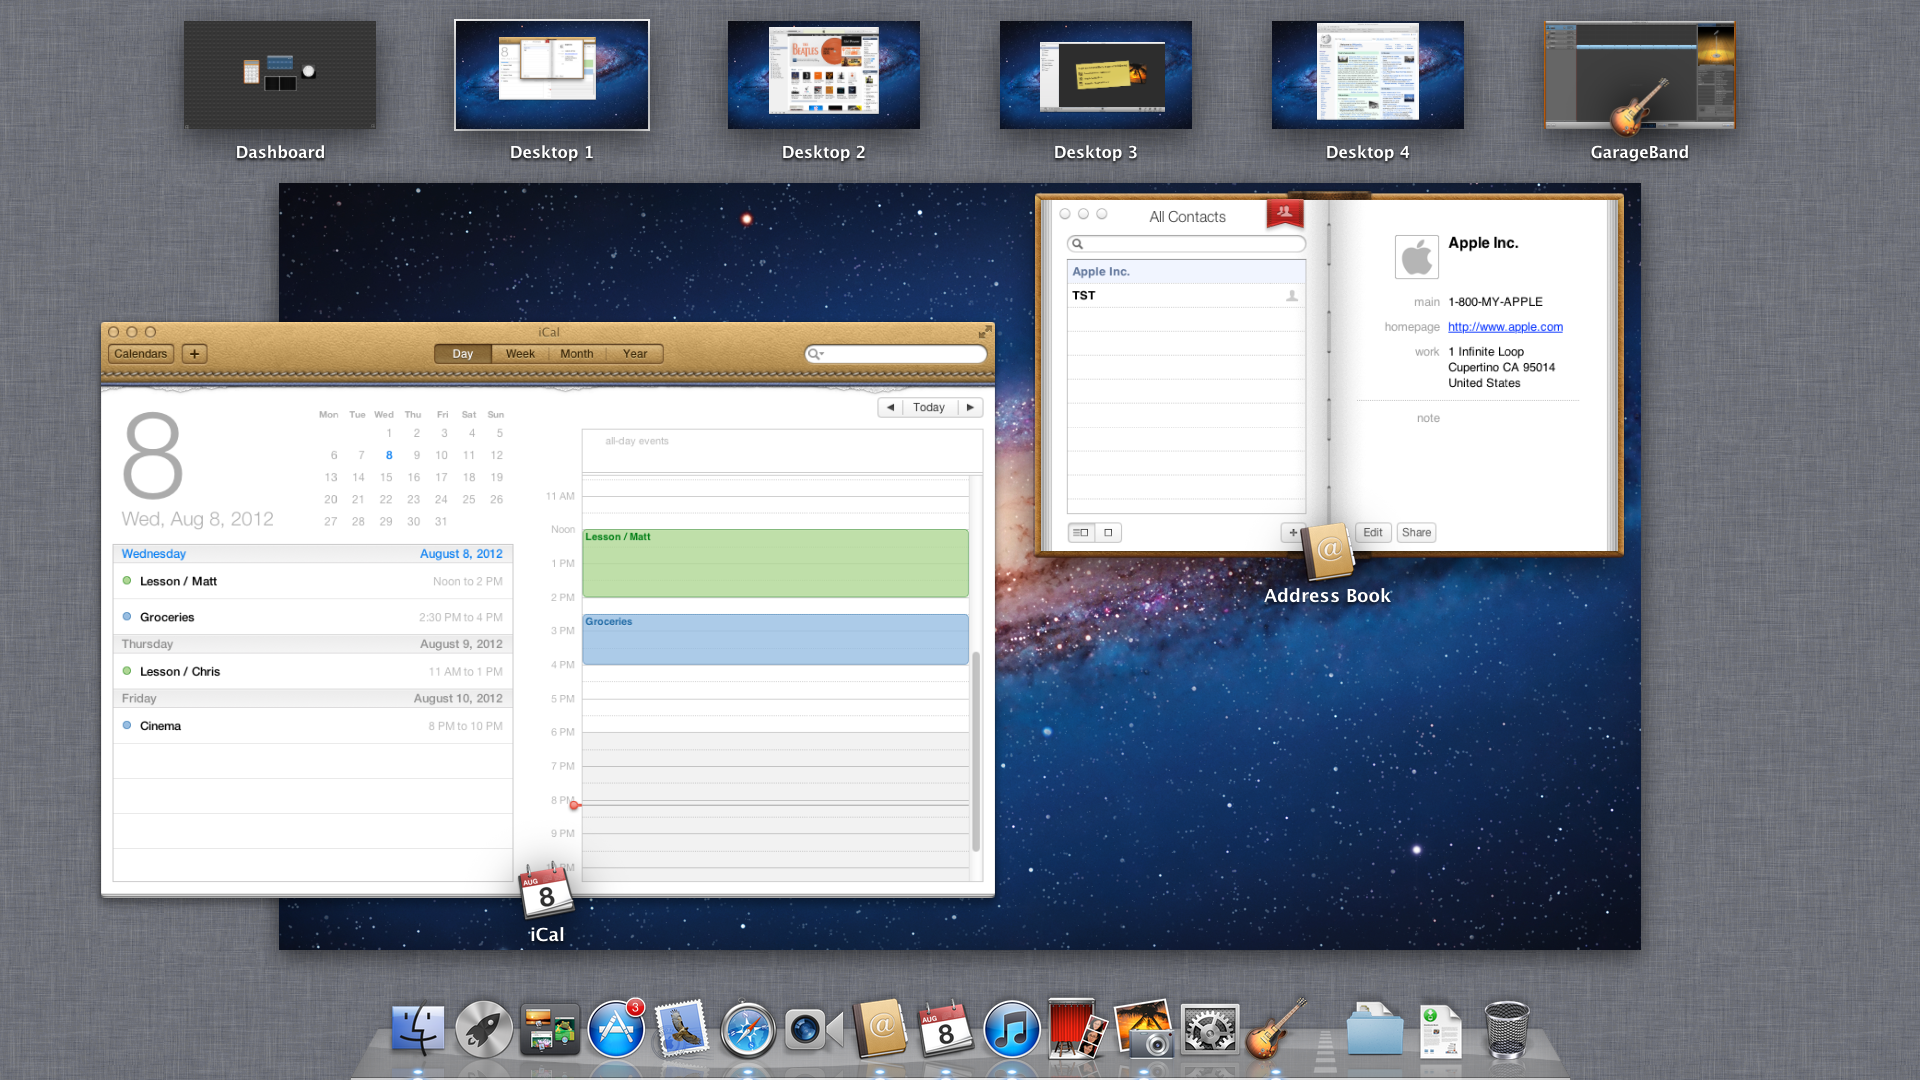Select green Lesson / Matt event block
The width and height of the screenshot is (1920, 1080).
(x=775, y=563)
